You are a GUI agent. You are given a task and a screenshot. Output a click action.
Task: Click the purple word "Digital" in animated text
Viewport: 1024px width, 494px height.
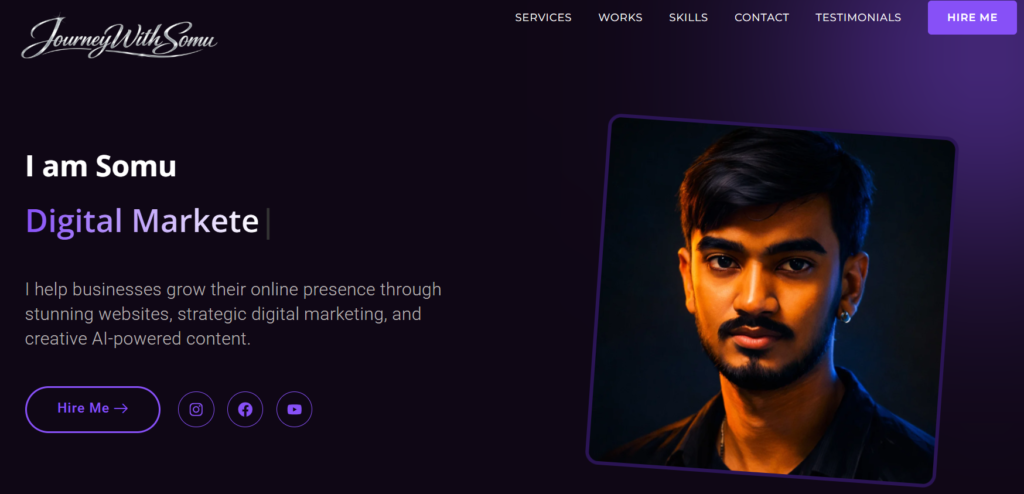pos(74,222)
